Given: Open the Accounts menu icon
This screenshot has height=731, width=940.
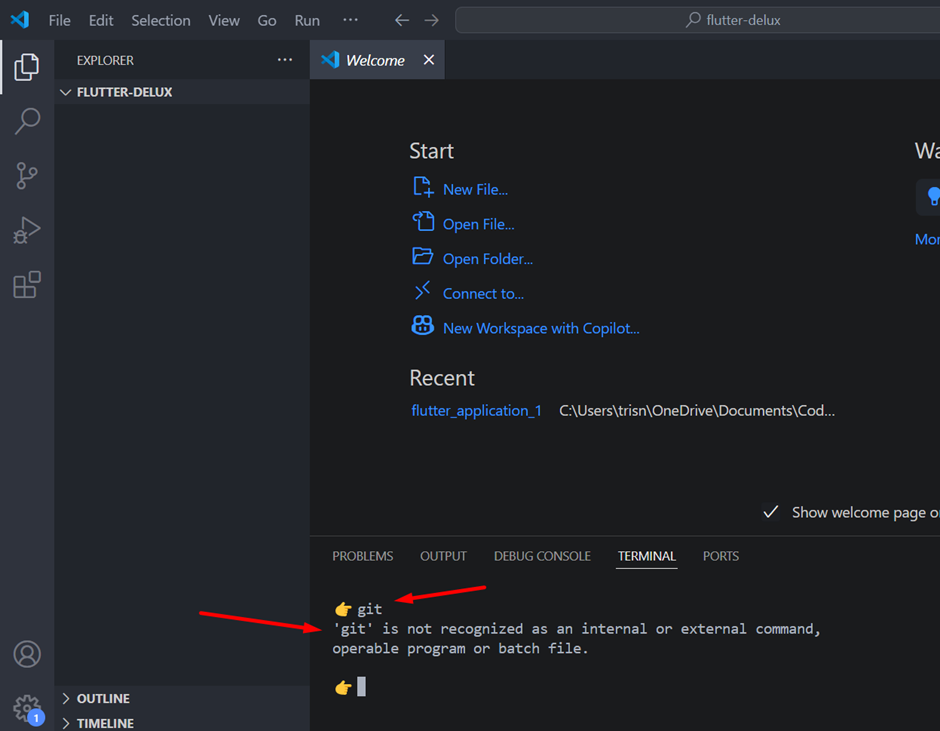Looking at the screenshot, I should tap(27, 654).
